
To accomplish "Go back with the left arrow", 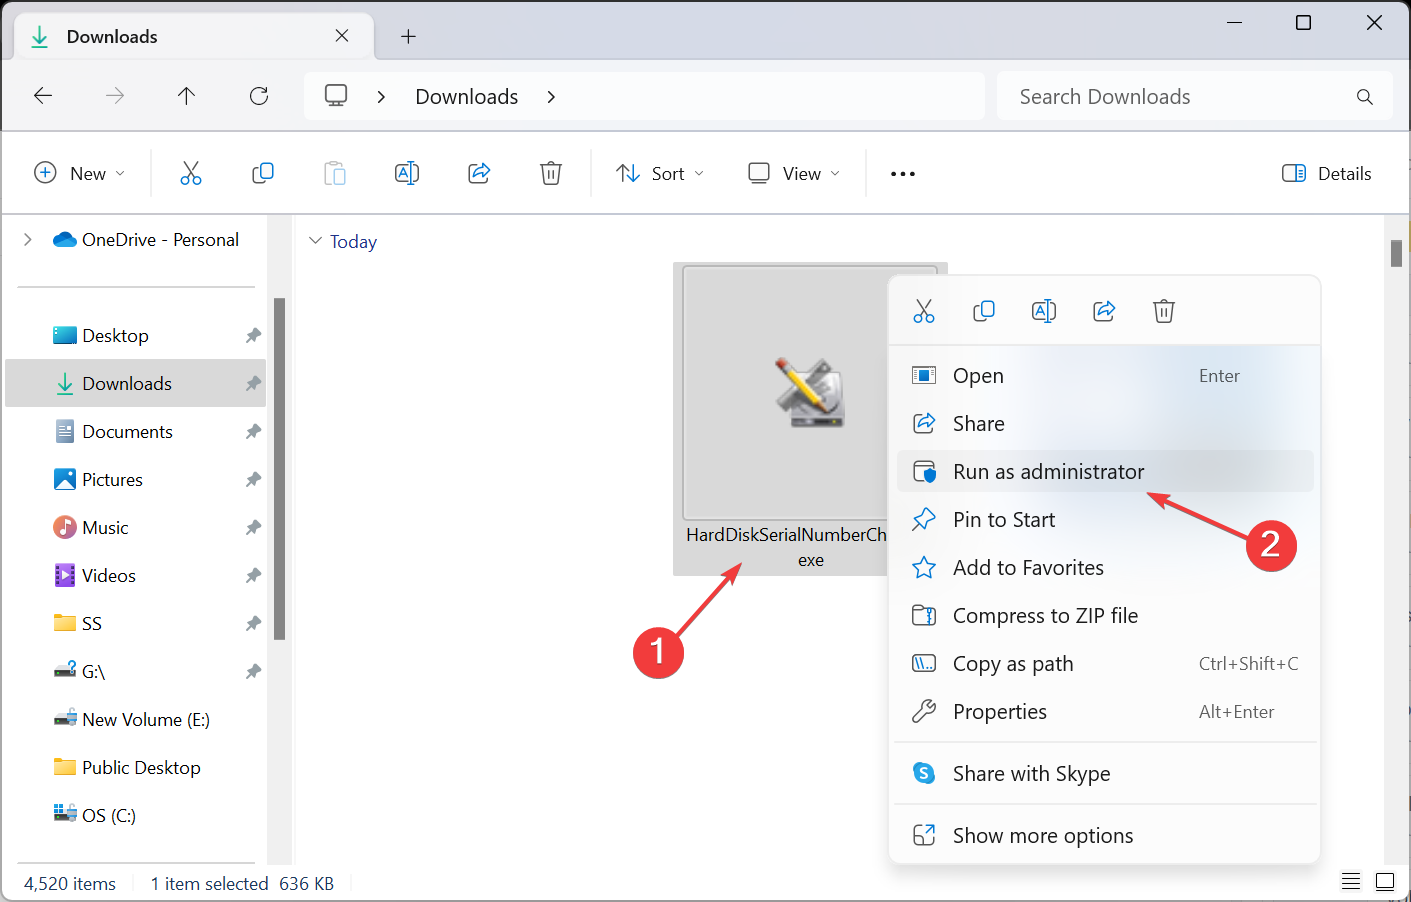I will (43, 96).
